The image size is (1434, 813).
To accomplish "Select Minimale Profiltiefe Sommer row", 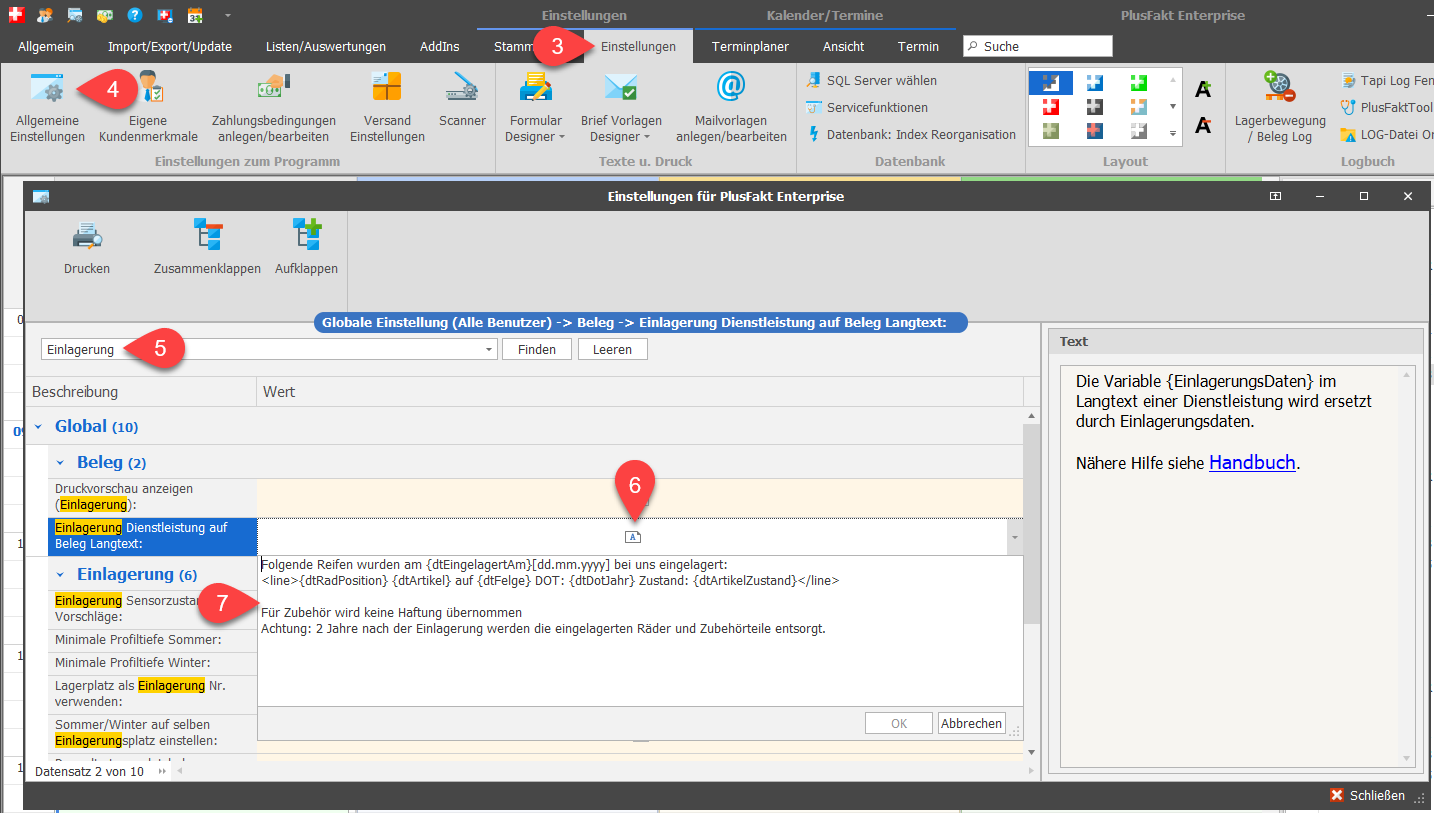I will [x=152, y=639].
